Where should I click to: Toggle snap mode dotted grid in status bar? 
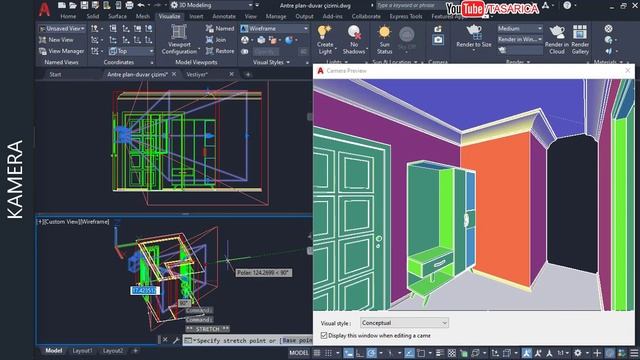coord(328,353)
